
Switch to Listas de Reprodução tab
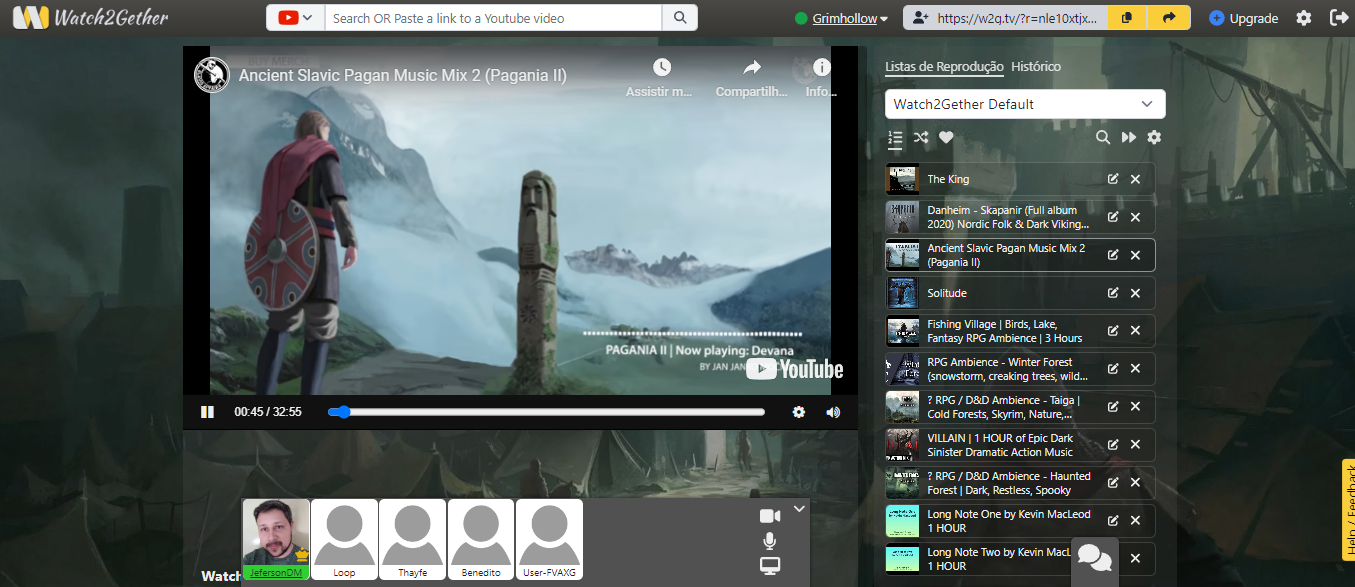[944, 67]
